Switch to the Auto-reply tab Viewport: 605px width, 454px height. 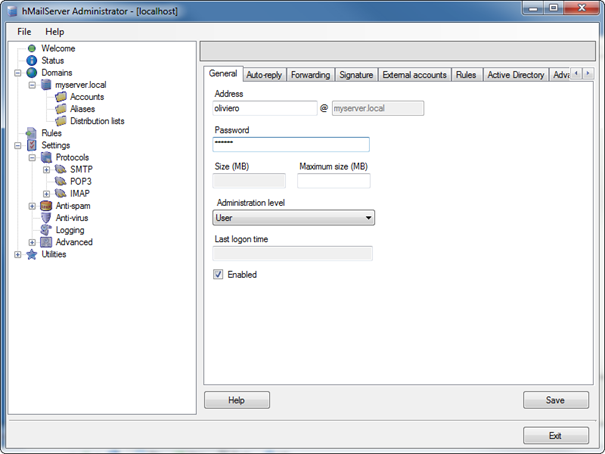click(x=264, y=75)
